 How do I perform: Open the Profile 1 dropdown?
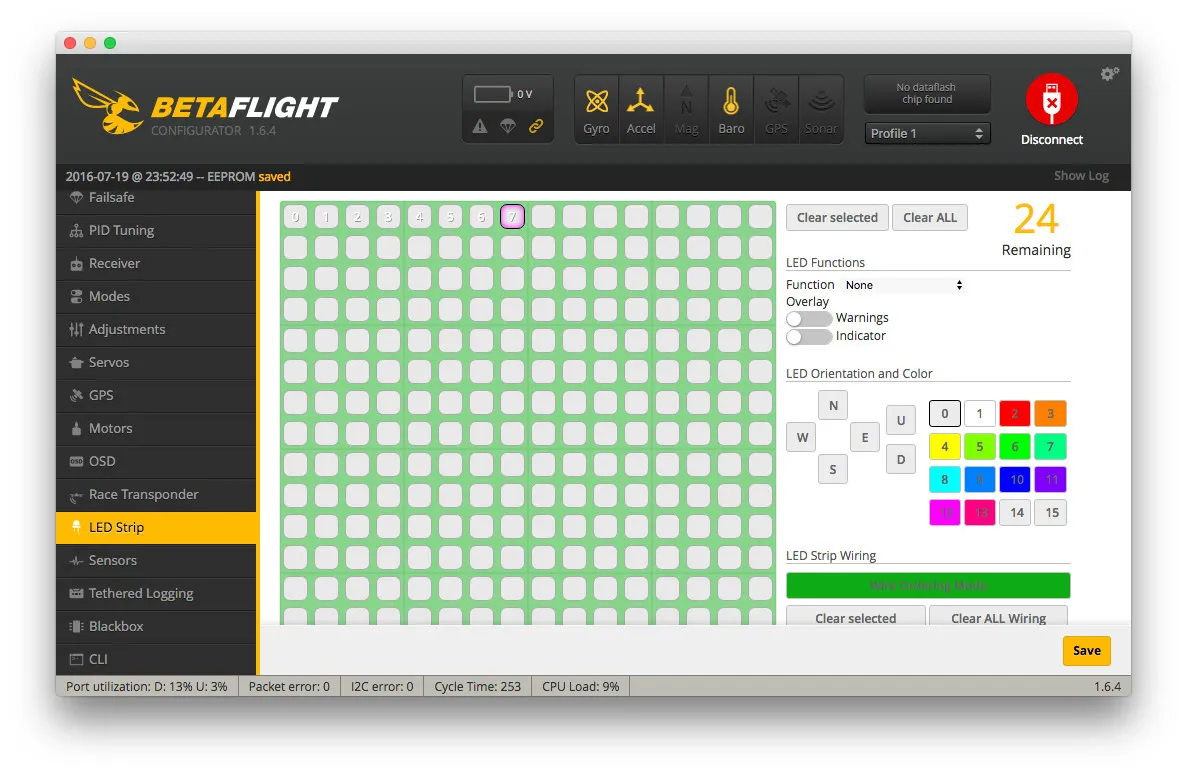[927, 133]
